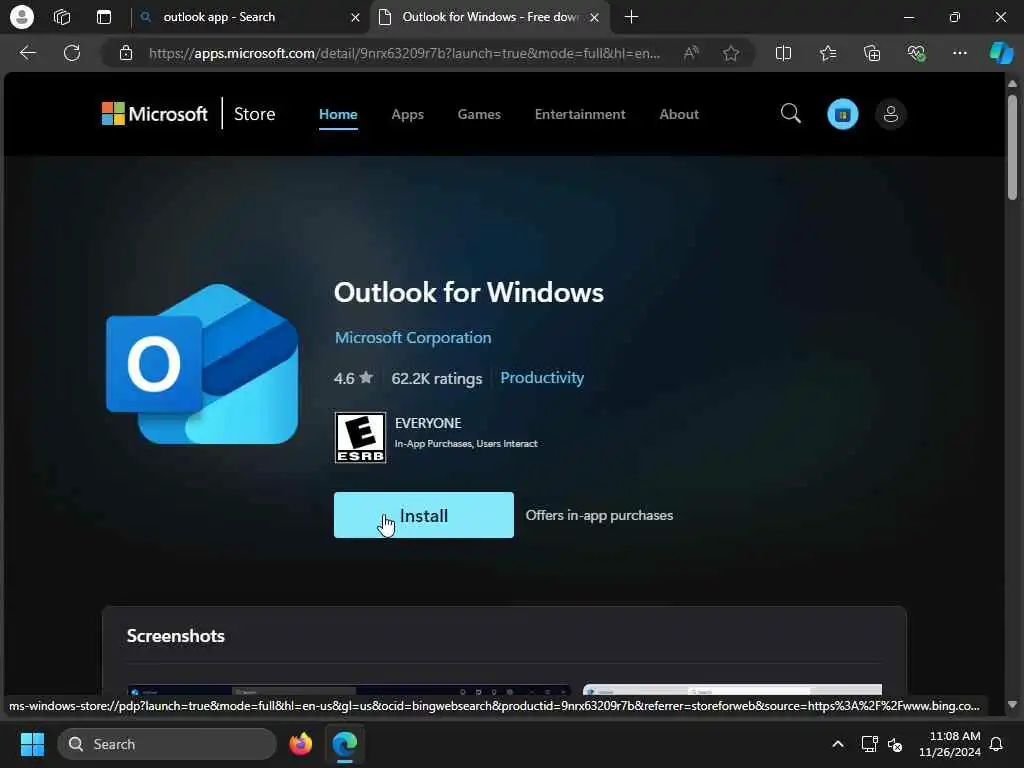The width and height of the screenshot is (1024, 768).
Task: Click the Microsoft logo
Action: (x=154, y=114)
